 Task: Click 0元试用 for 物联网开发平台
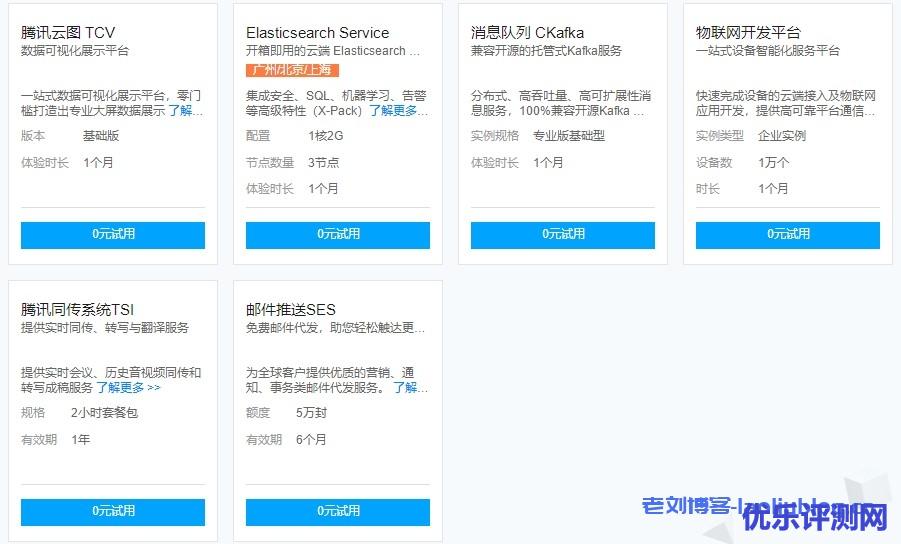coord(788,234)
